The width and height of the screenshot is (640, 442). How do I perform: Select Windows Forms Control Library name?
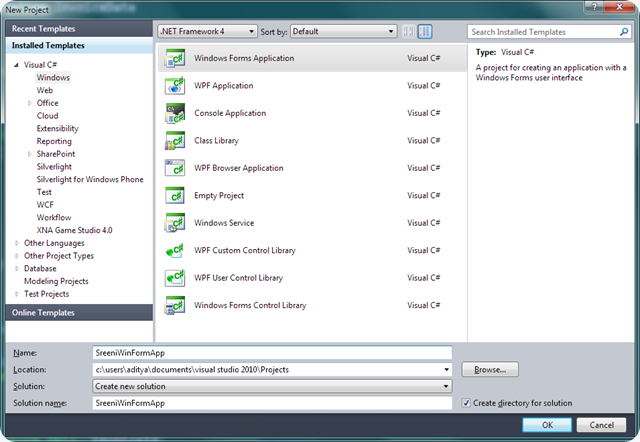[x=250, y=305]
